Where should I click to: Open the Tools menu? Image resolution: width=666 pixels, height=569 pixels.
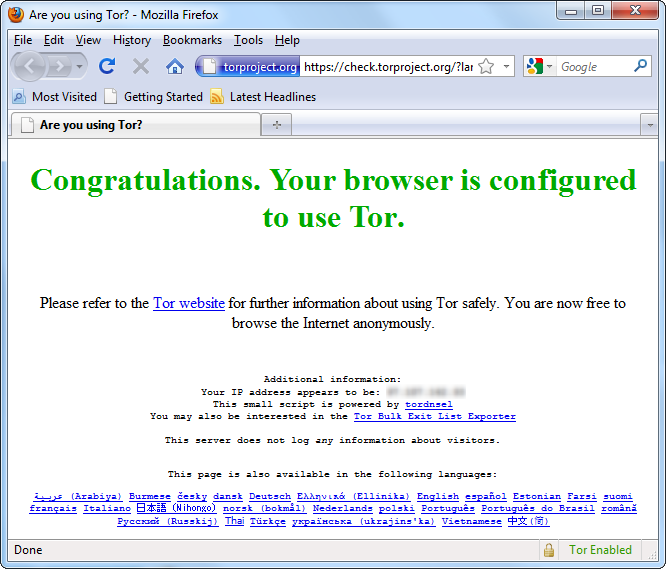[x=248, y=40]
